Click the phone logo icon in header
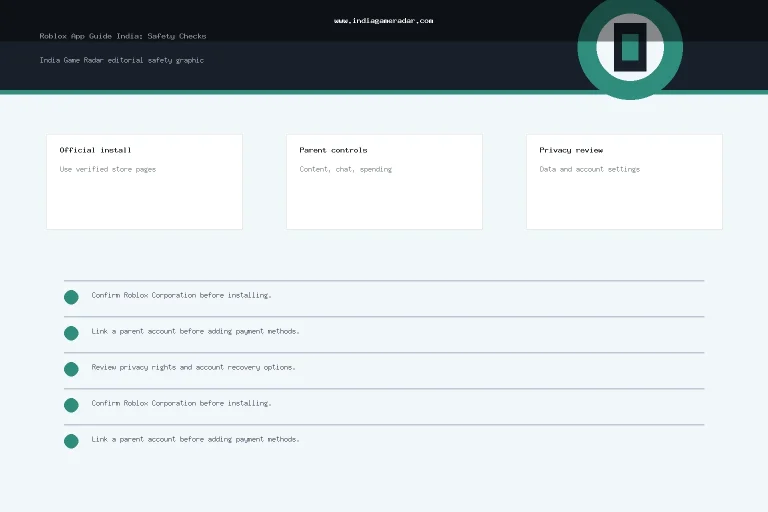Viewport: 768px width, 512px height. point(630,48)
